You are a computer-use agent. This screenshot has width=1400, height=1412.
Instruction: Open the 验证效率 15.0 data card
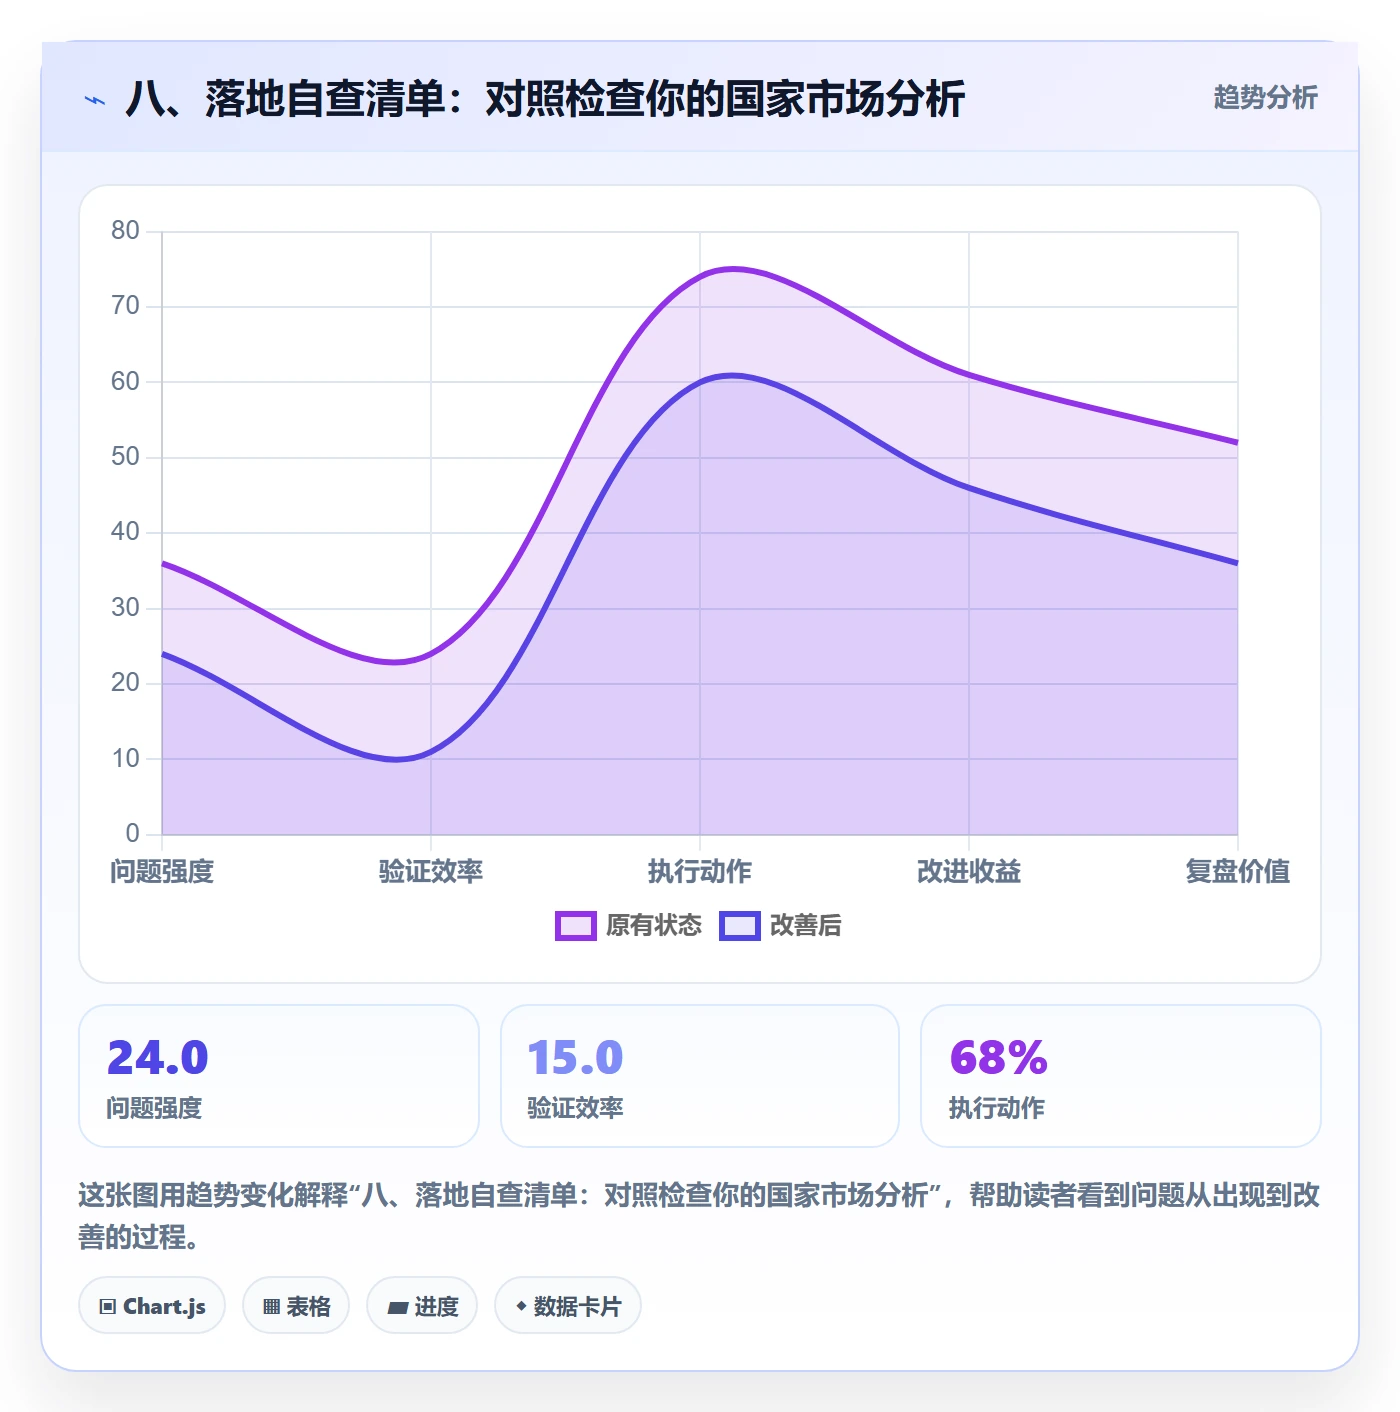click(x=700, y=1076)
